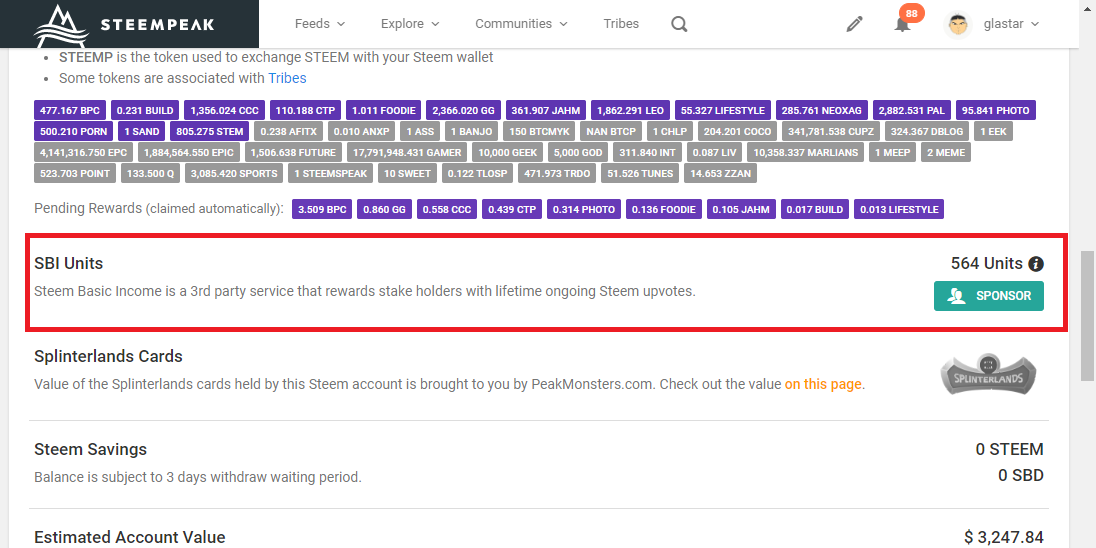Open notifications bell with 88 badge
Viewport: 1096px width, 548px height.
pyautogui.click(x=903, y=24)
